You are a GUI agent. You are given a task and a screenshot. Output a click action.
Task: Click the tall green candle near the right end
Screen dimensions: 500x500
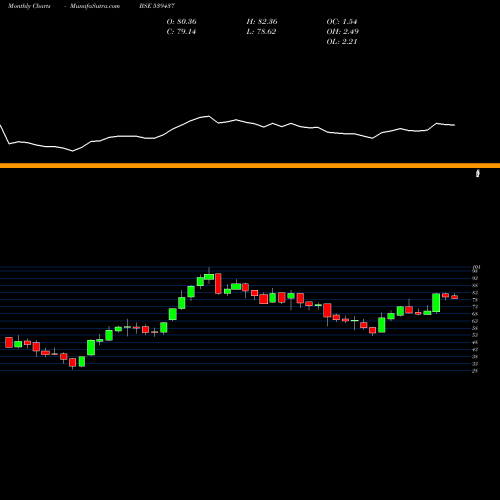coord(436,303)
